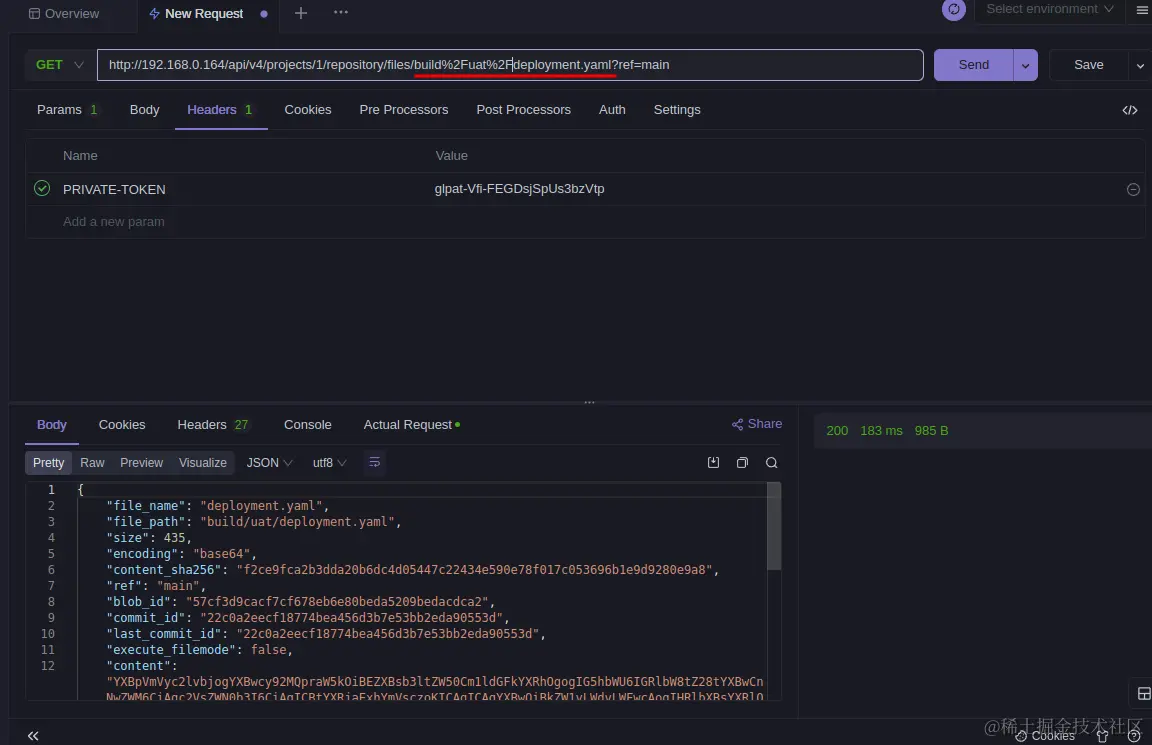Click the Save button

pyautogui.click(x=1089, y=65)
